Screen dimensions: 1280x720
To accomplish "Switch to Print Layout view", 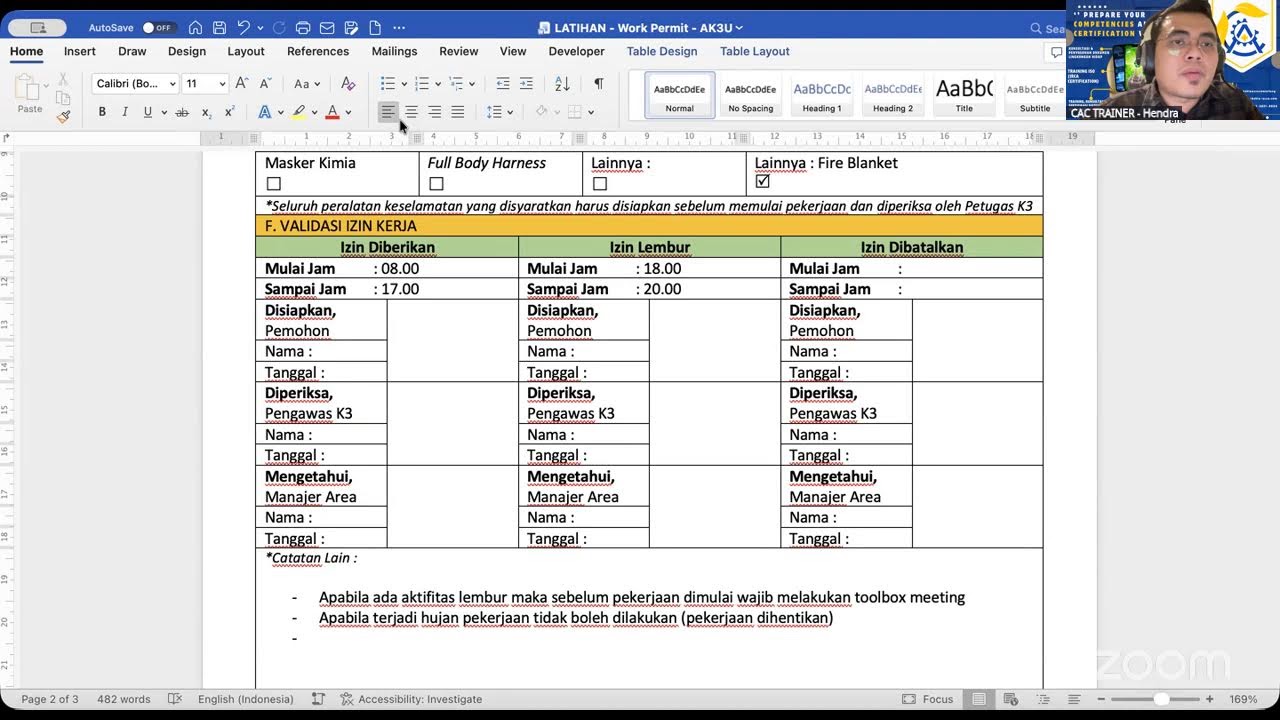I will click(x=980, y=699).
